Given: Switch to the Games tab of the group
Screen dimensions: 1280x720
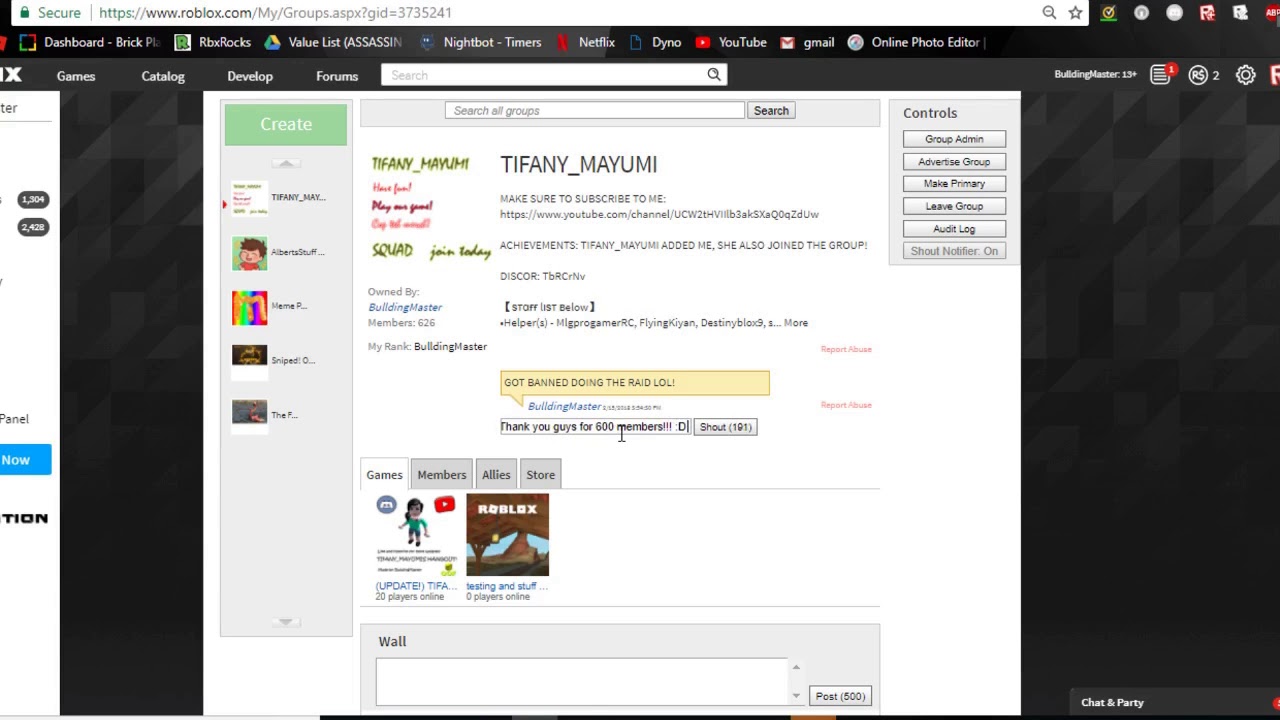Looking at the screenshot, I should [x=384, y=475].
